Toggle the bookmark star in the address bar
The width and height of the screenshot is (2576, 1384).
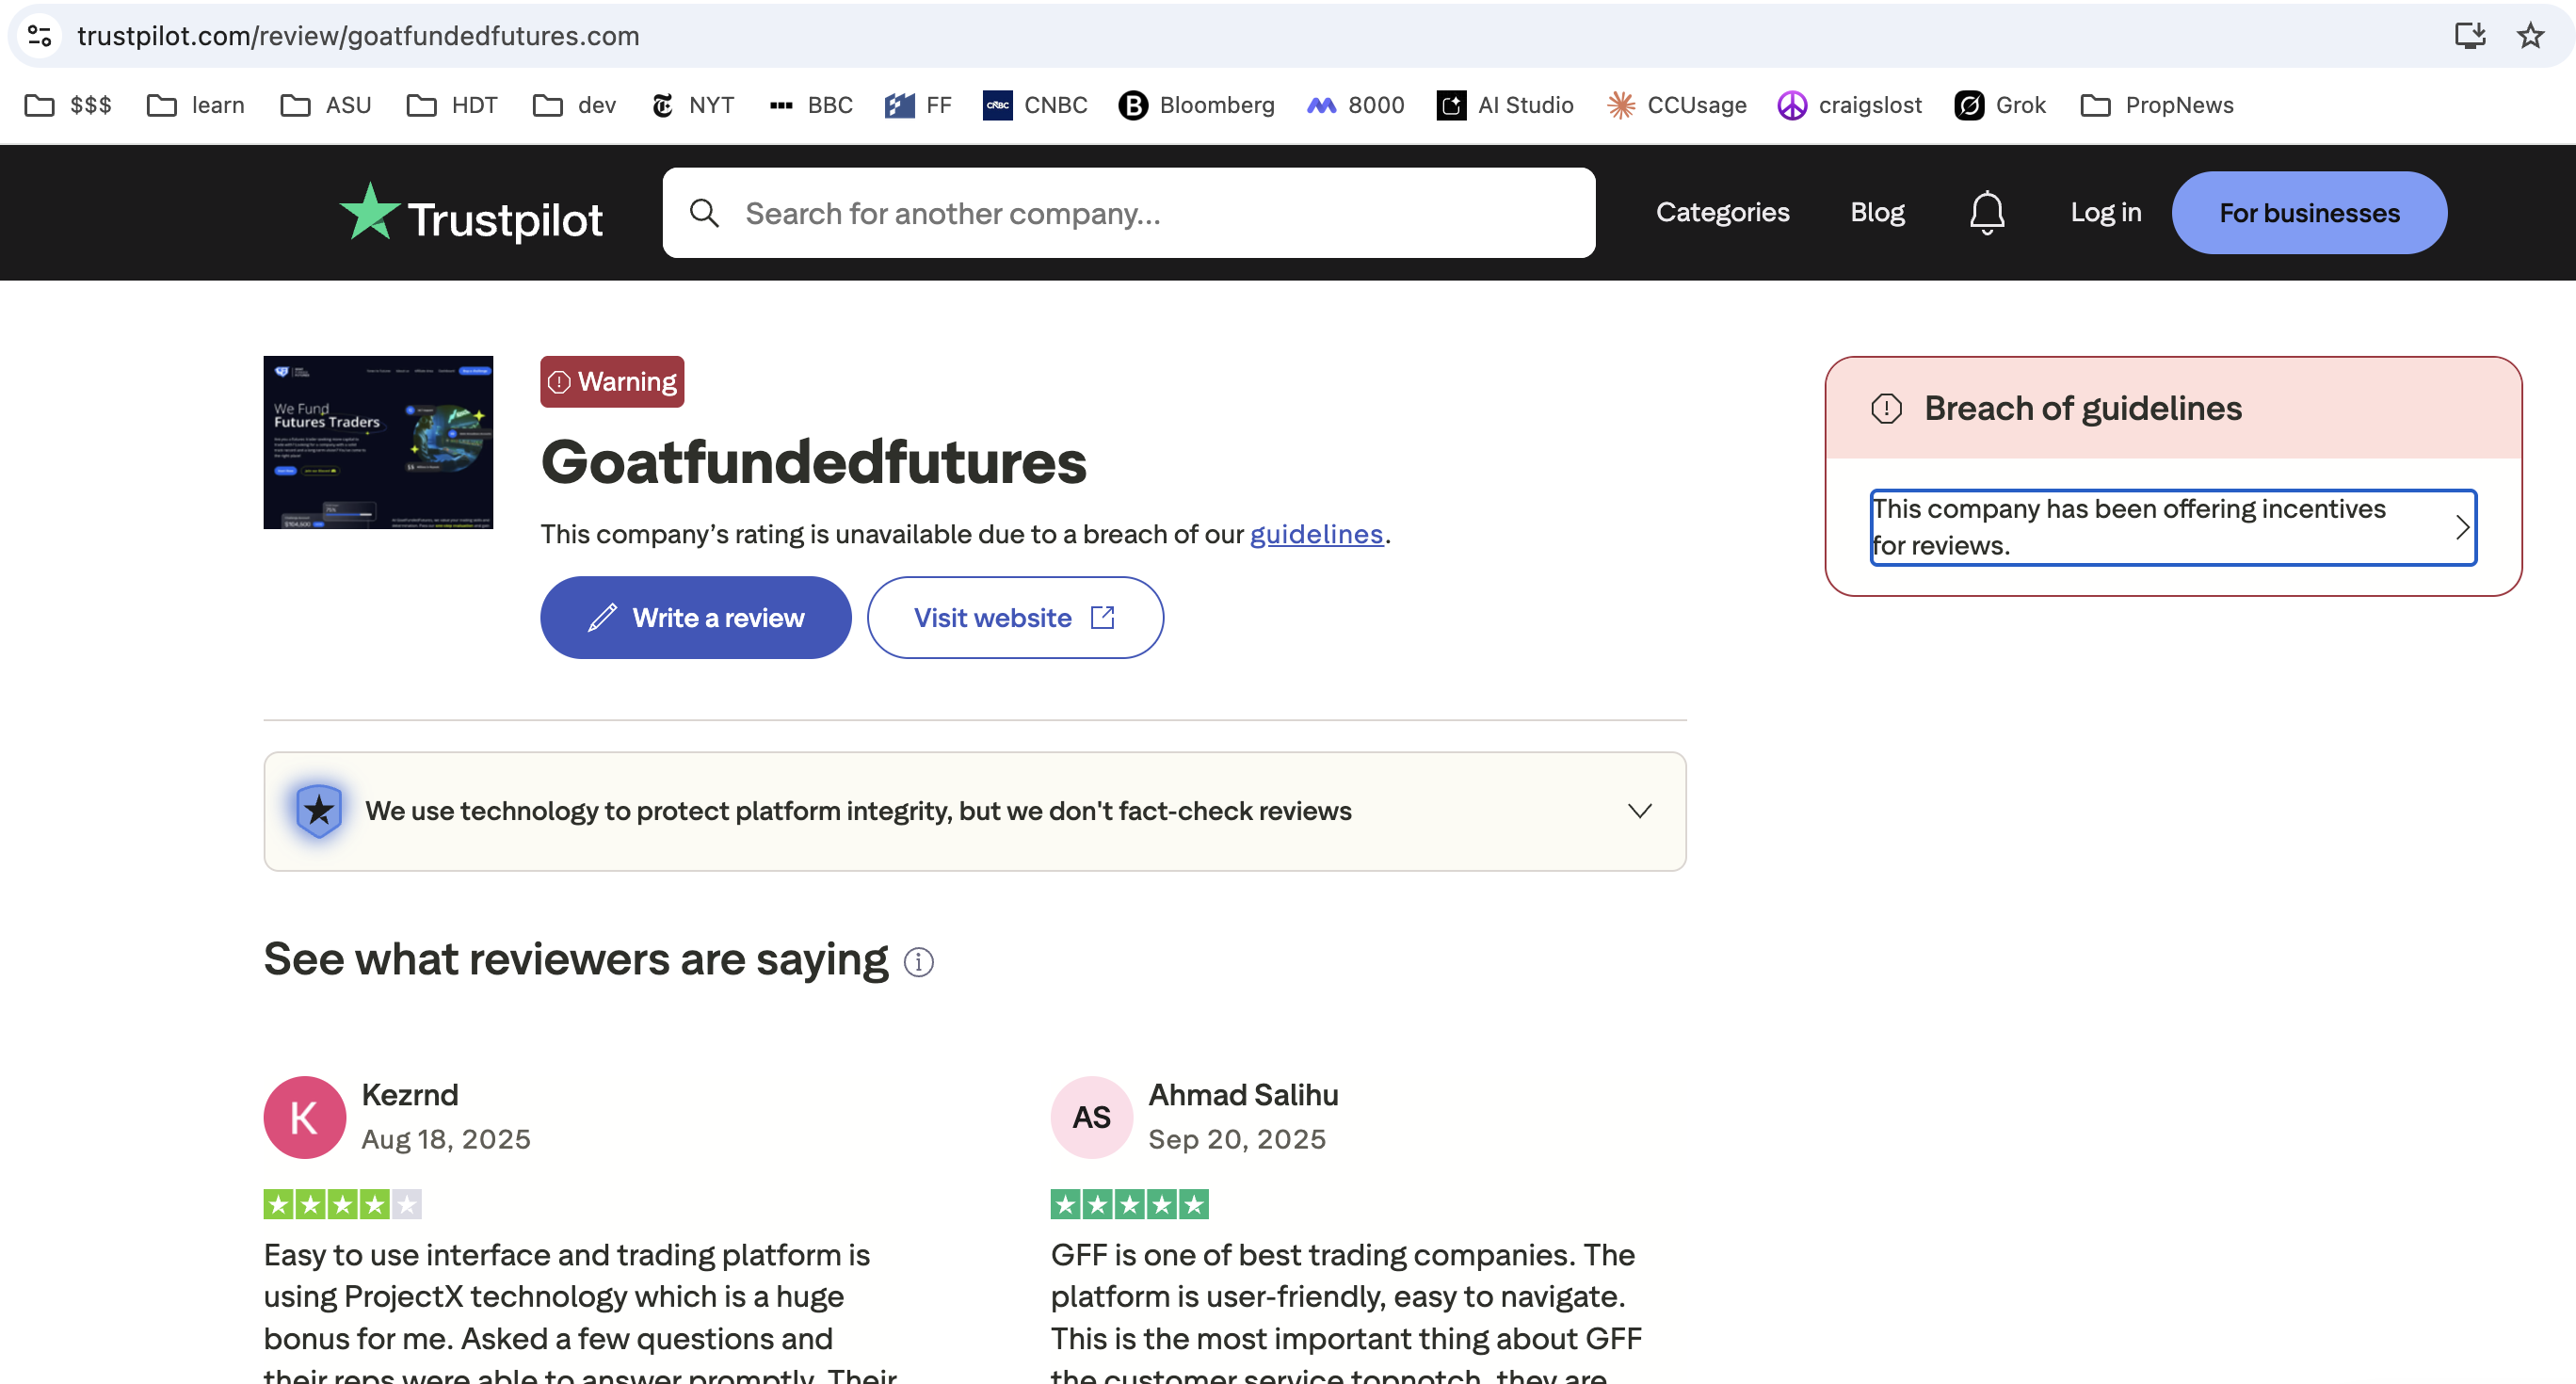(x=2529, y=35)
